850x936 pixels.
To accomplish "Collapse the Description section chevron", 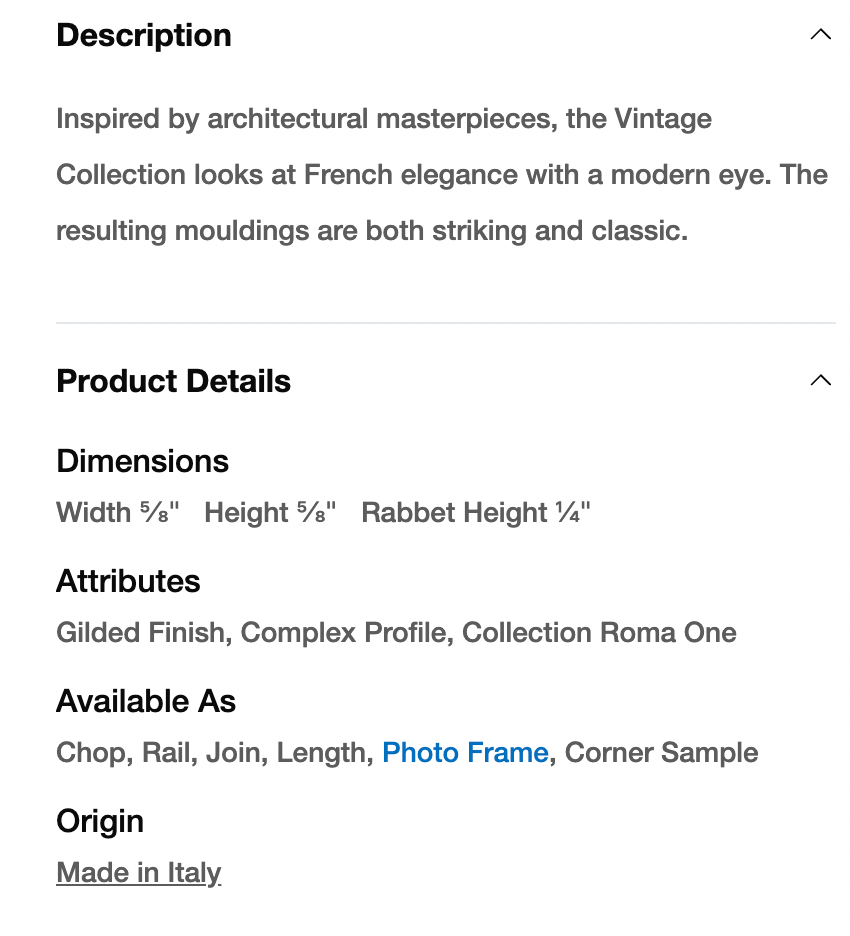I will click(x=820, y=35).
